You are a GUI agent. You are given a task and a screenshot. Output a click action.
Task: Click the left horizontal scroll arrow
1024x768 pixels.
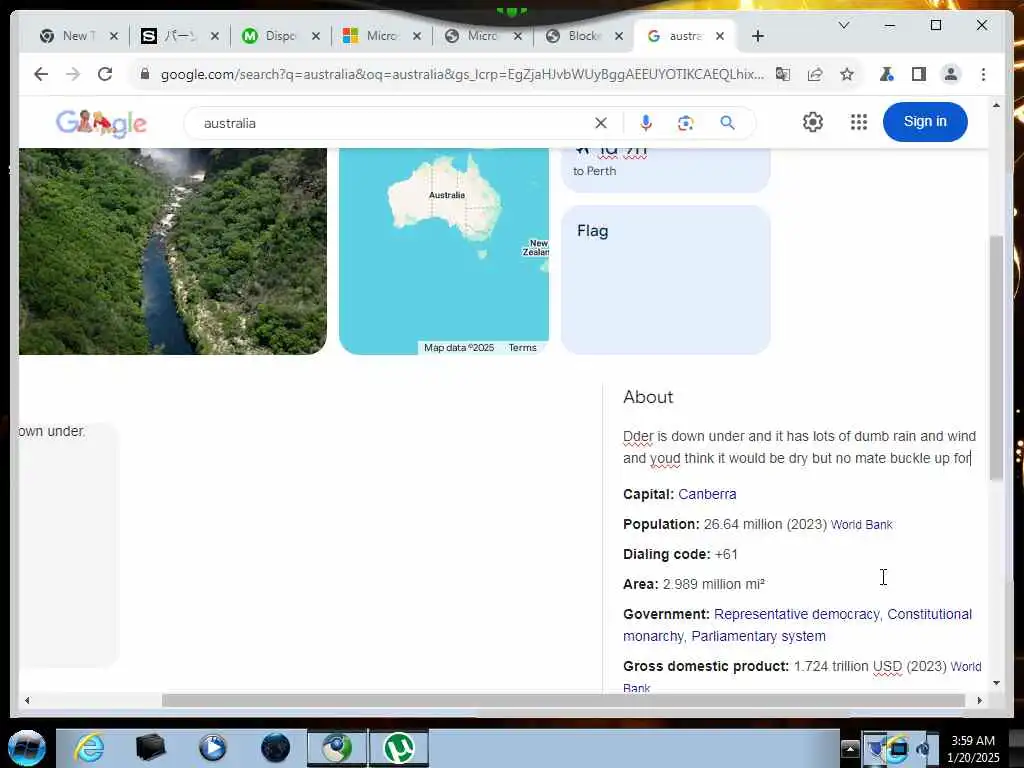(x=27, y=700)
